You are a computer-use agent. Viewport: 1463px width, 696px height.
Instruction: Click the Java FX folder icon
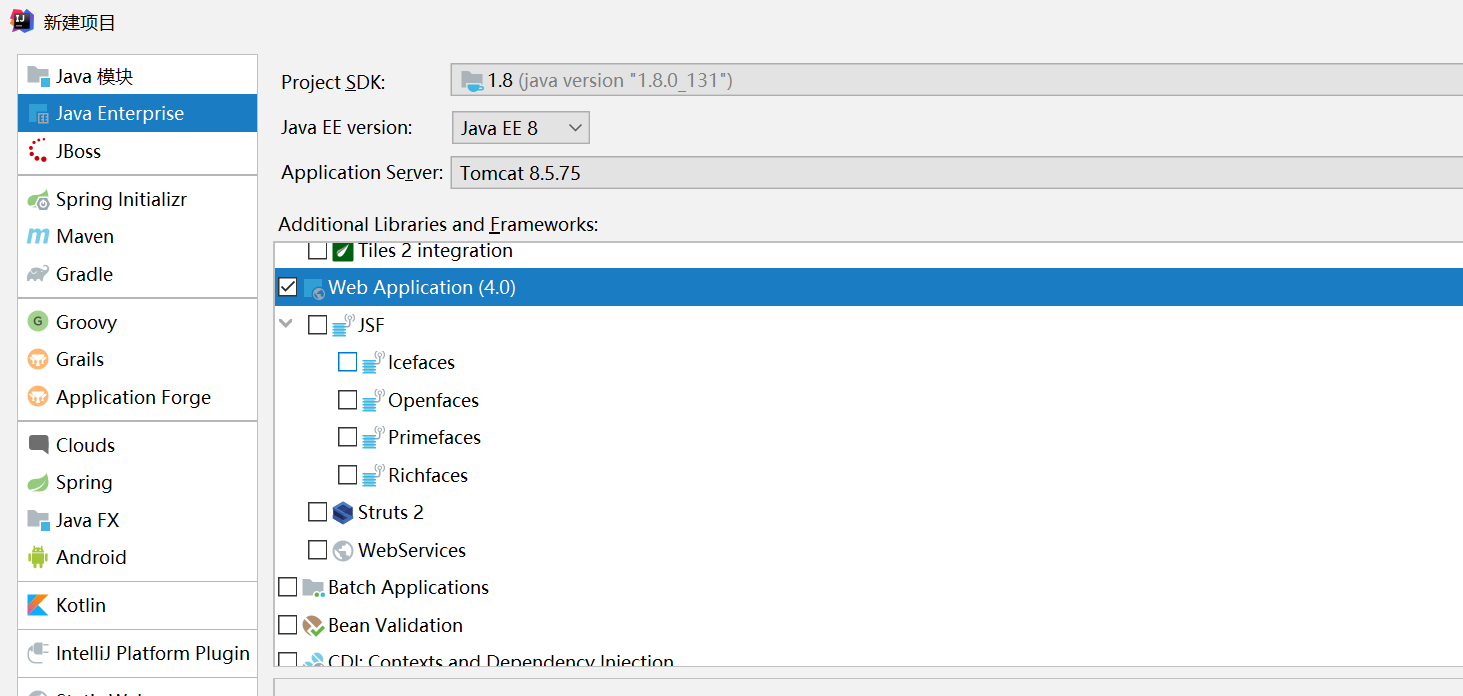(x=39, y=520)
